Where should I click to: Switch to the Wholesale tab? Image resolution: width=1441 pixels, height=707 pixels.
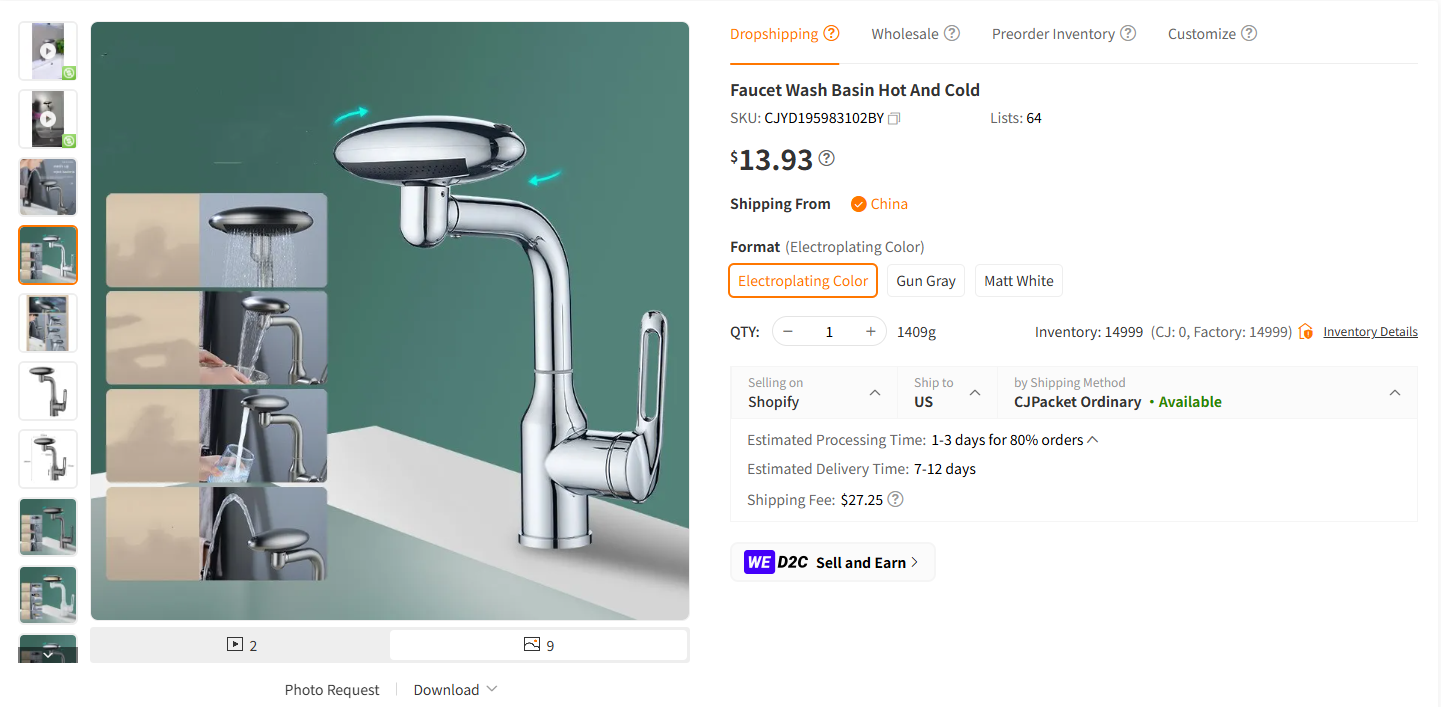905,32
